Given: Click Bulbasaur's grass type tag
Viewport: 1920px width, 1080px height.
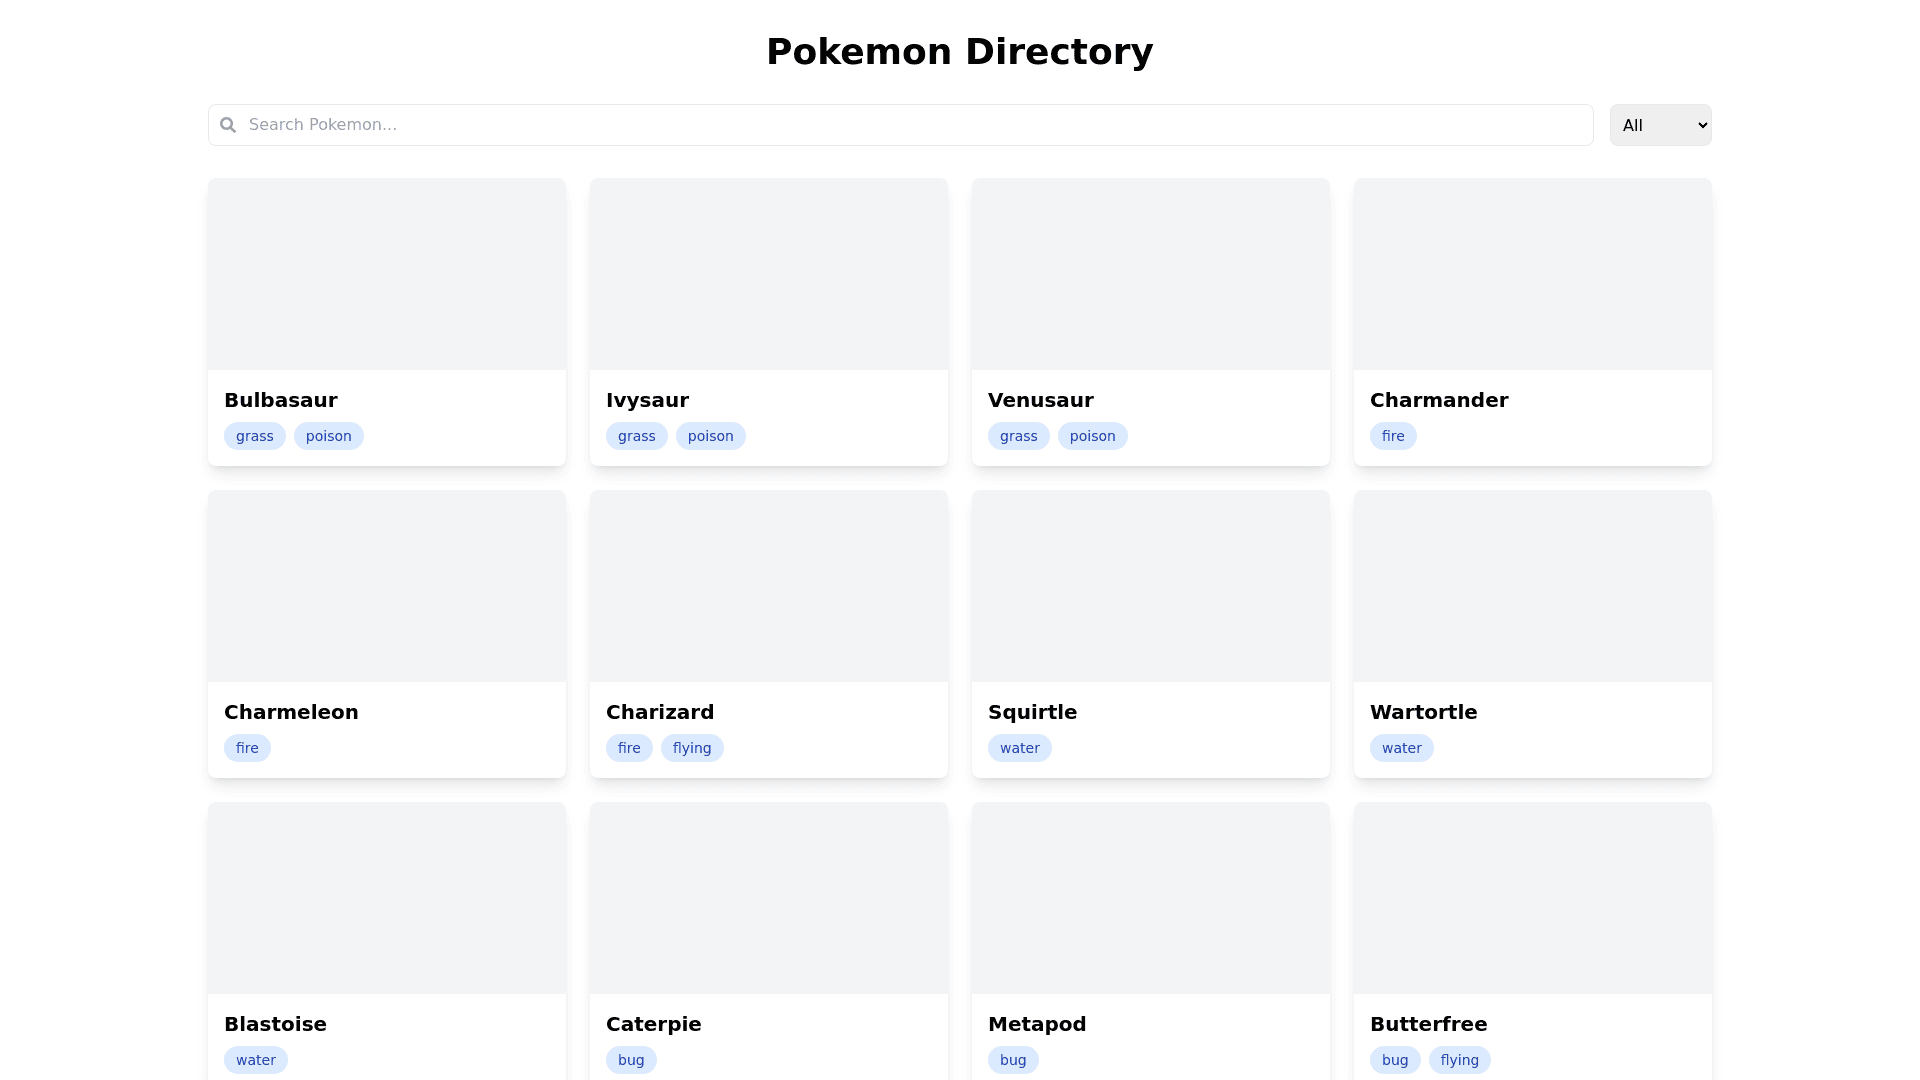Looking at the screenshot, I should pyautogui.click(x=255, y=436).
